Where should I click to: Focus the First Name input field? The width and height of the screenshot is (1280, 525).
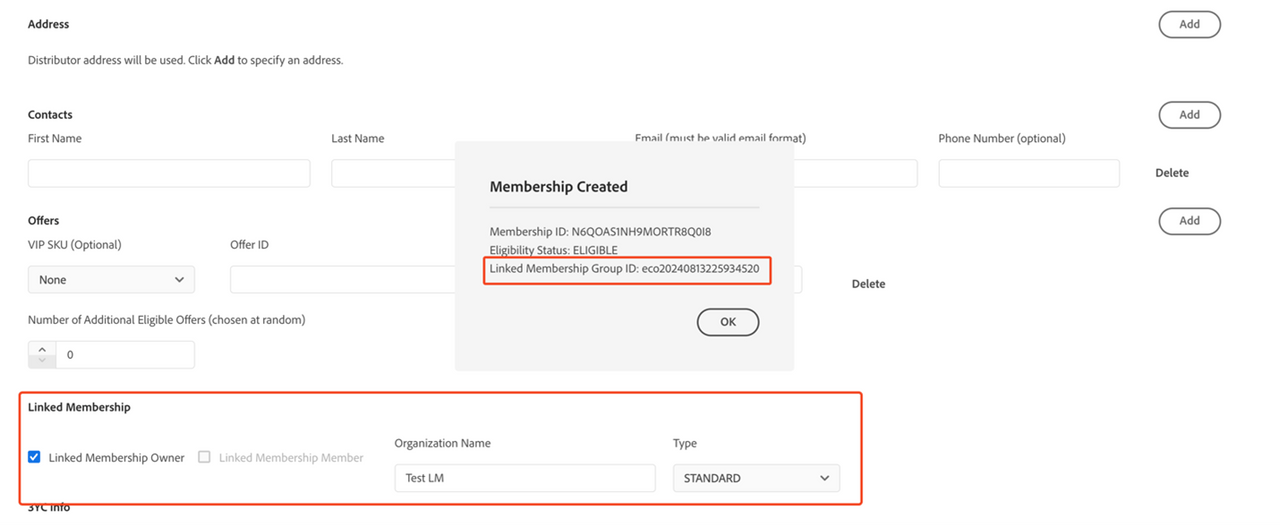169,173
